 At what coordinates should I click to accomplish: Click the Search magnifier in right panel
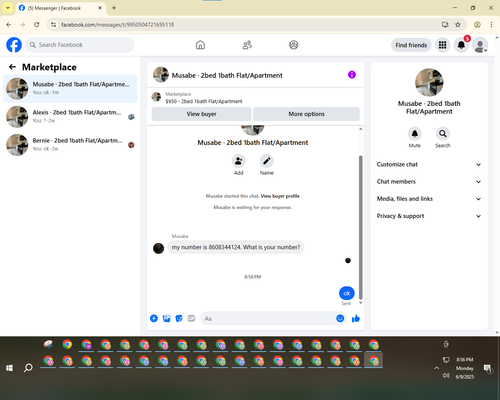(x=443, y=134)
